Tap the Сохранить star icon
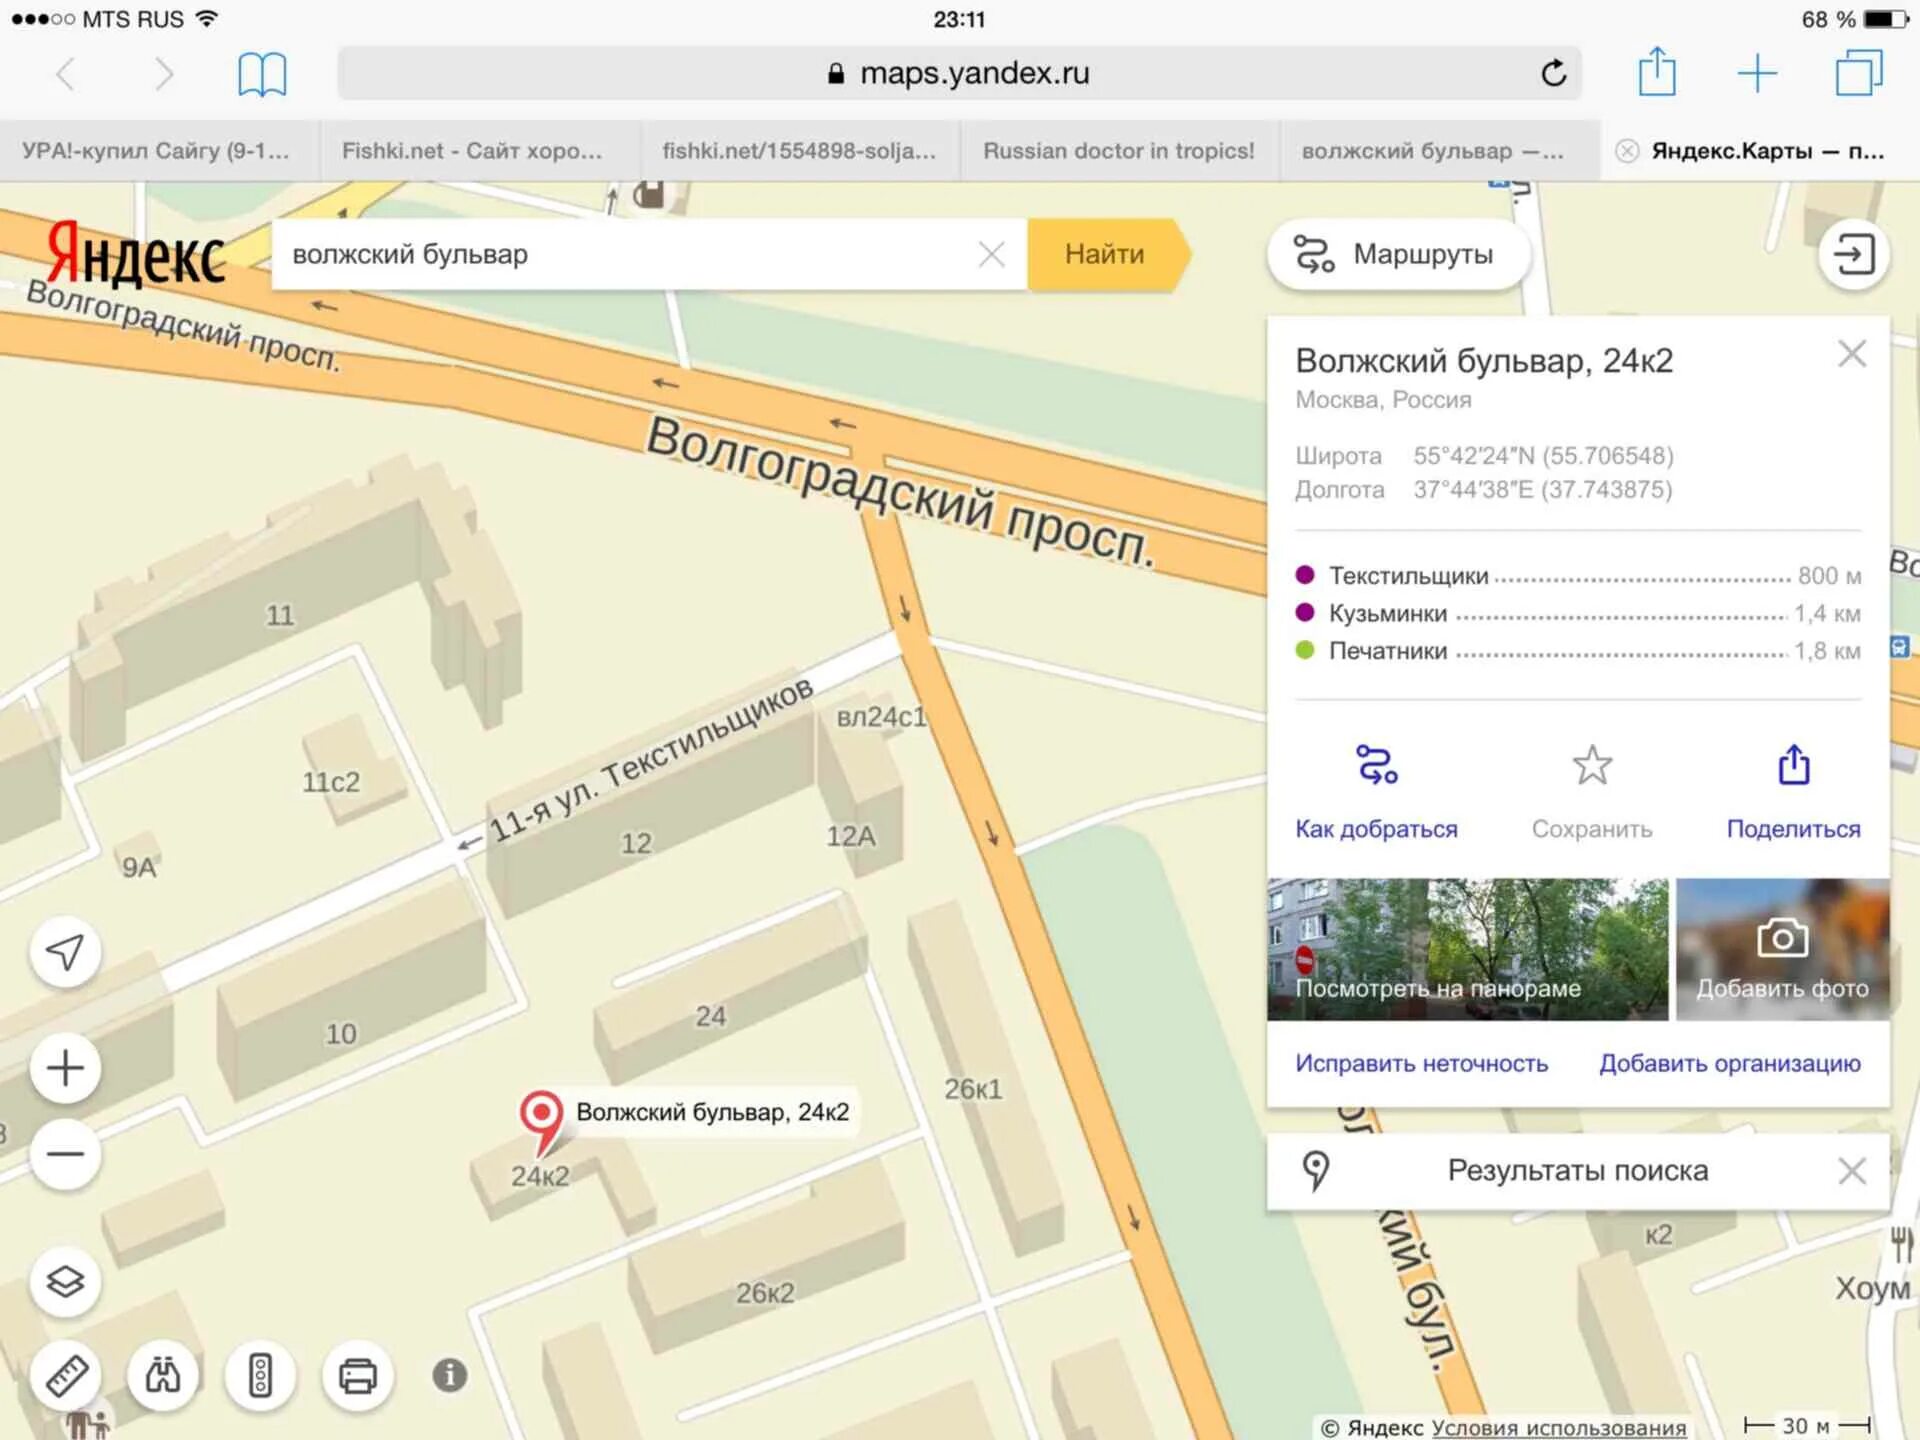The height and width of the screenshot is (1440, 1920). [1592, 765]
